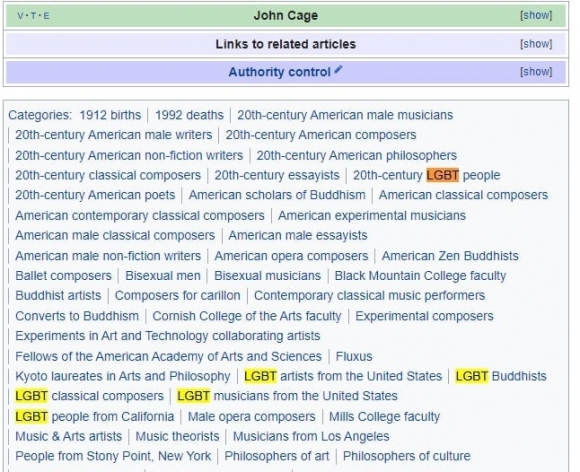Open 20th-century LGBT people category
Image resolution: width=580 pixels, height=472 pixels.
426,175
